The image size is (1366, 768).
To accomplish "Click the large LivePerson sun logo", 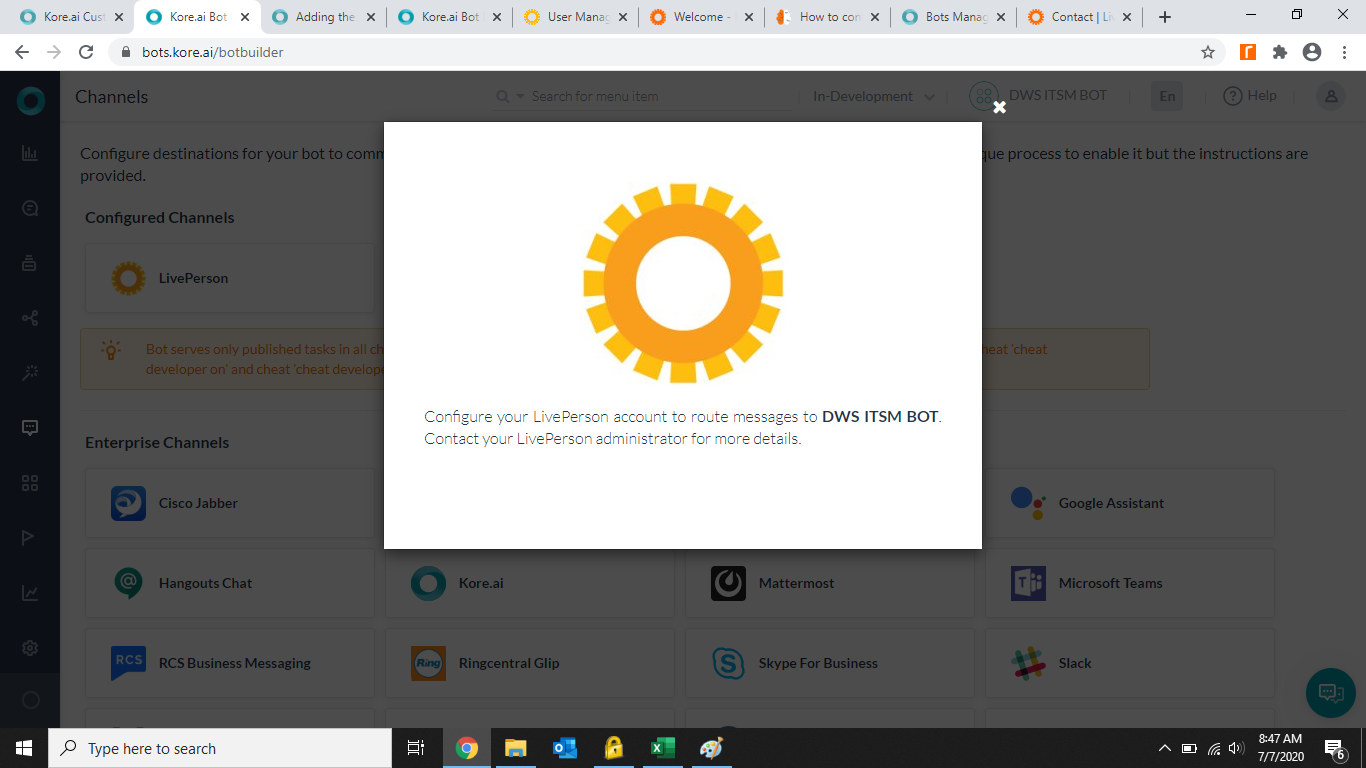I will [683, 283].
